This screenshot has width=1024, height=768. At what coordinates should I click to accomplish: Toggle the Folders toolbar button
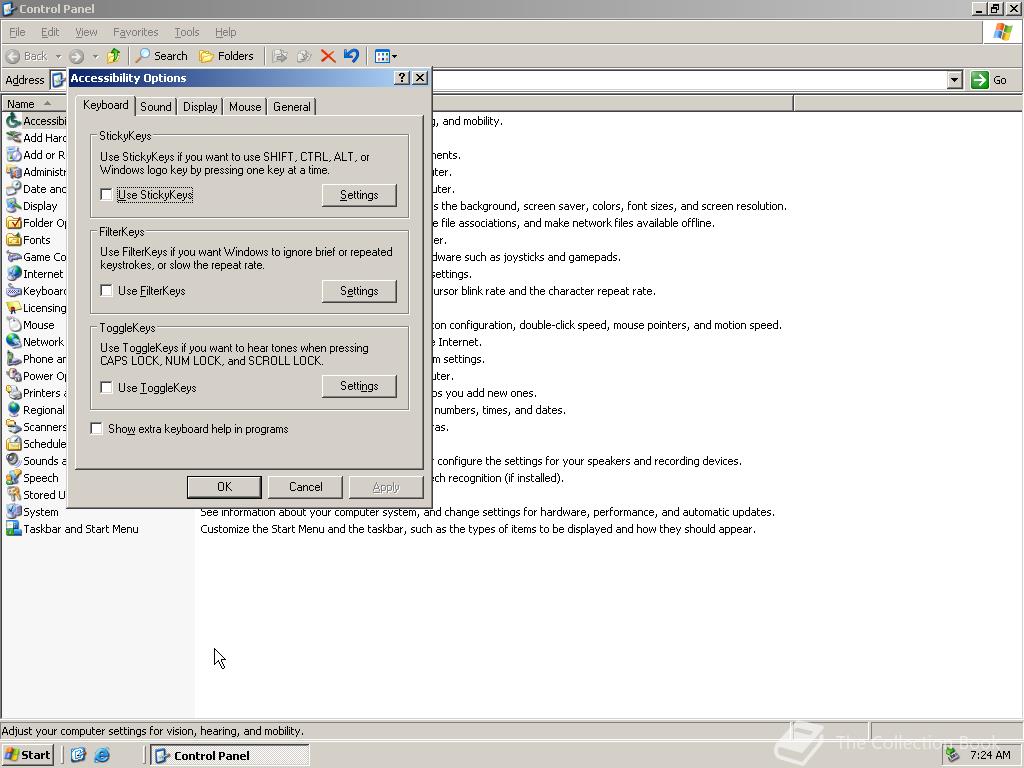(226, 56)
